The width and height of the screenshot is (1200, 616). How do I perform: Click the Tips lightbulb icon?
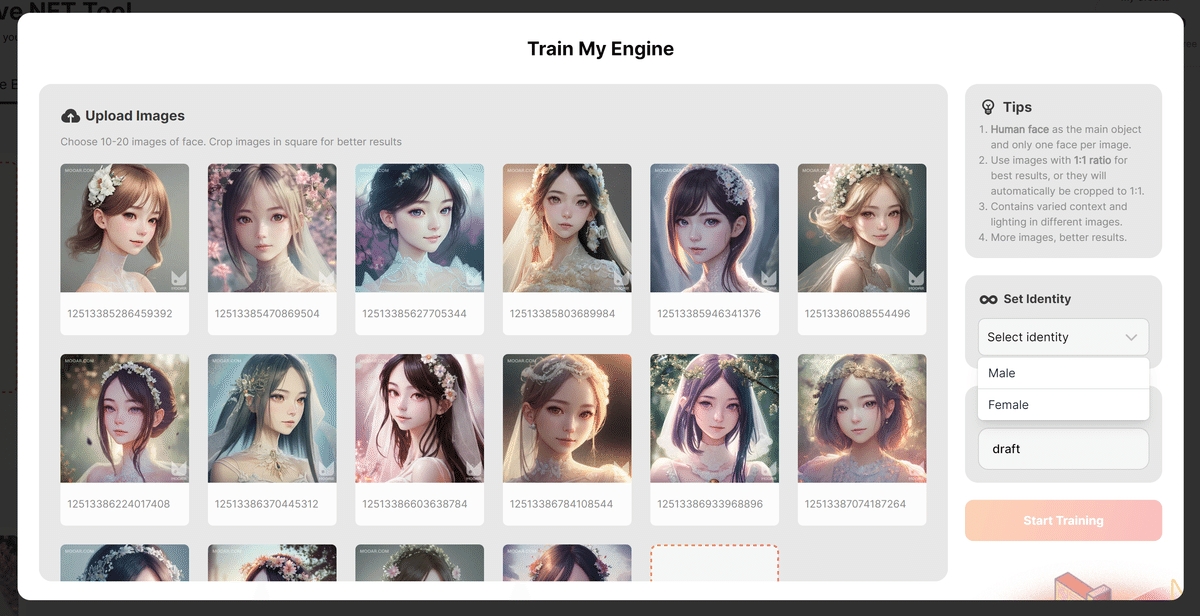pos(988,107)
